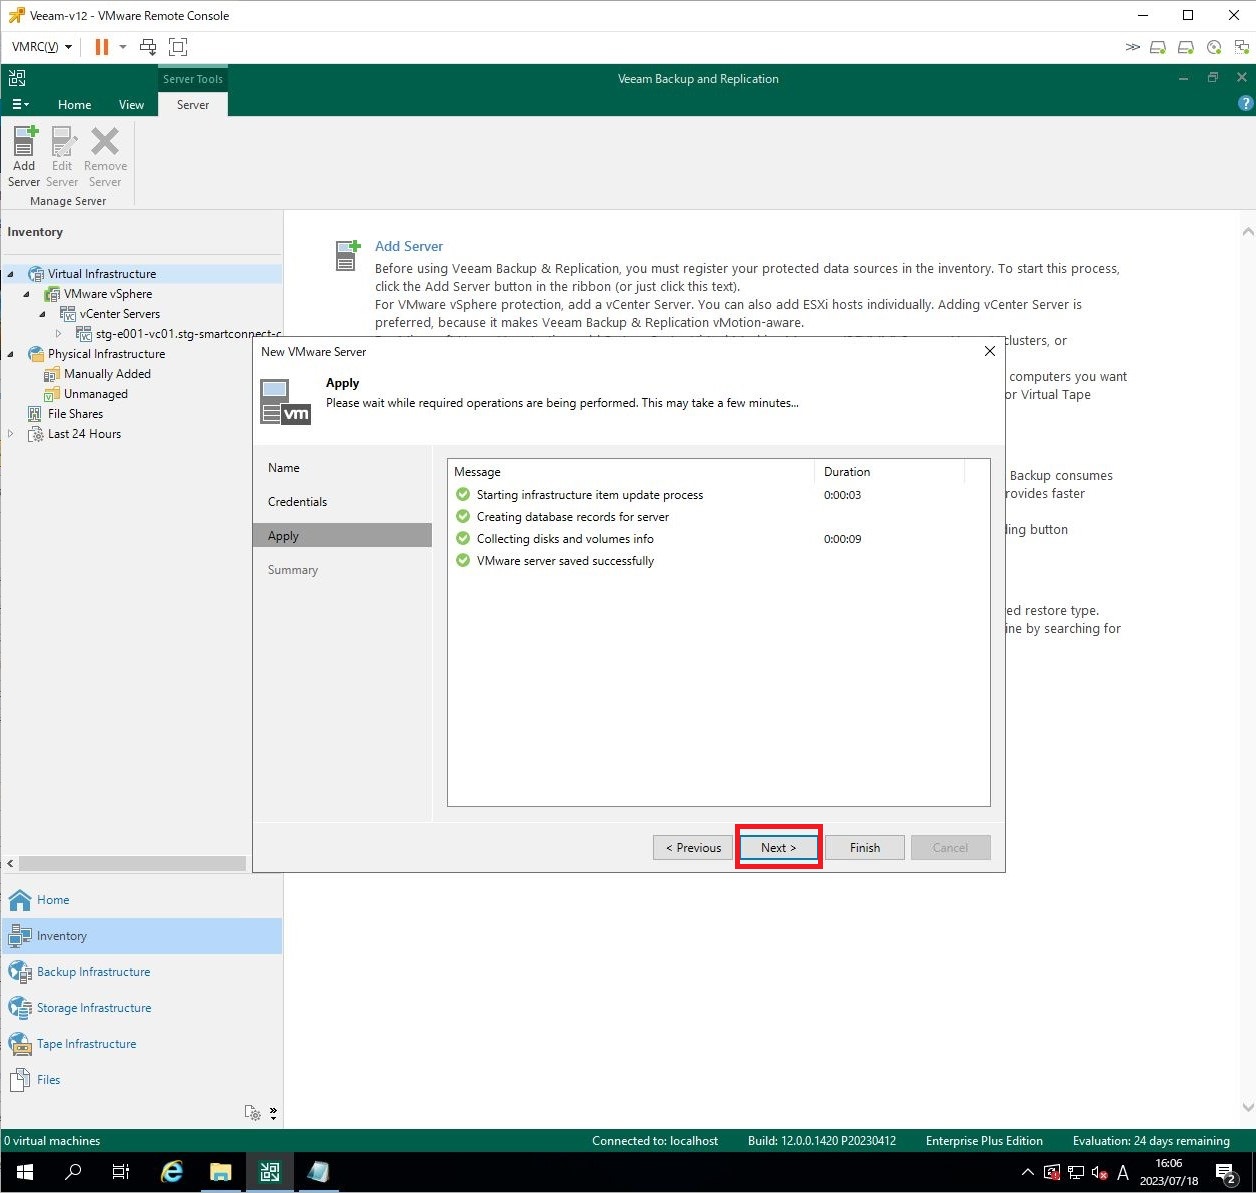Select the 'VMware server saved successfully' log row
1256x1193 pixels.
pyautogui.click(x=718, y=561)
